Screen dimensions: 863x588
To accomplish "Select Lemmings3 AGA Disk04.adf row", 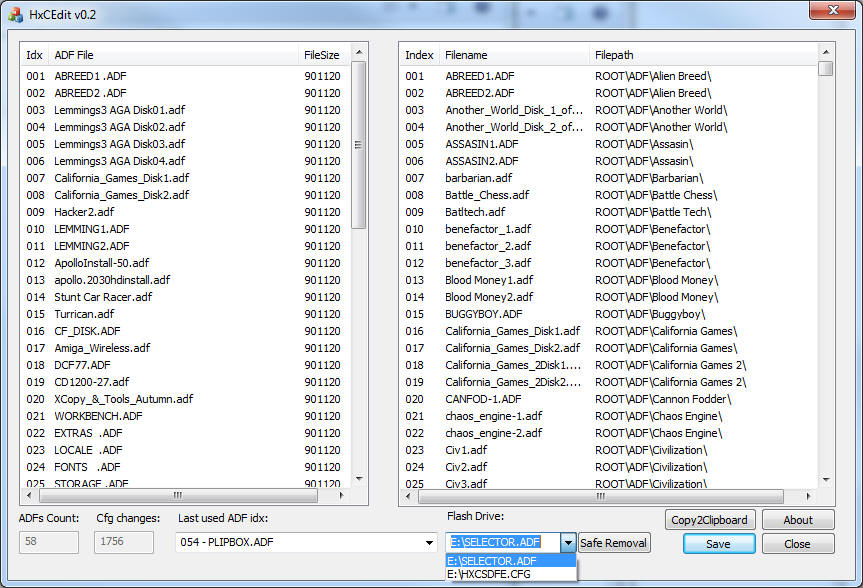I will pos(185,161).
